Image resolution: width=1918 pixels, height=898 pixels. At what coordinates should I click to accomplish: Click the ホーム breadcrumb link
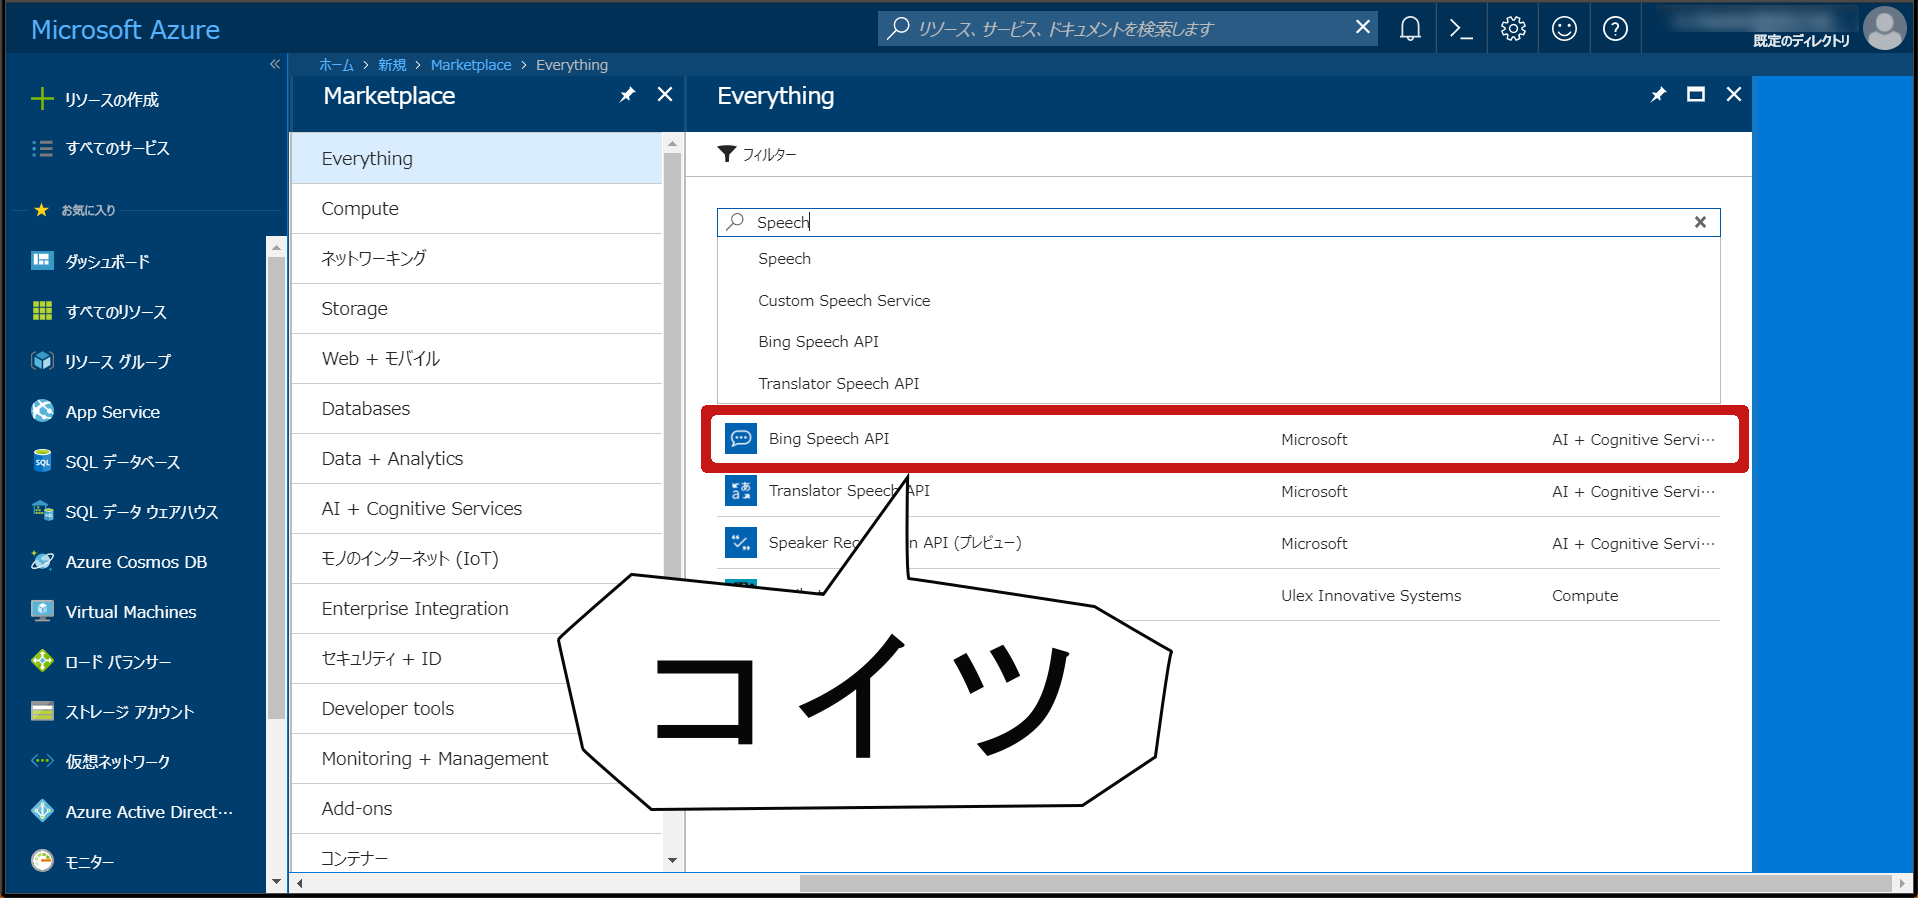(336, 65)
